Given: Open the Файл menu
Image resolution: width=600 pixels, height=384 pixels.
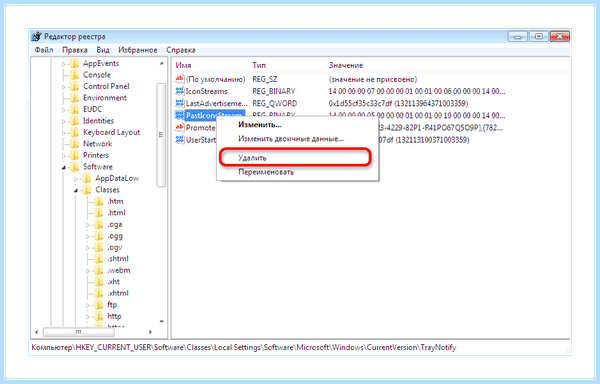Looking at the screenshot, I should tap(44, 50).
